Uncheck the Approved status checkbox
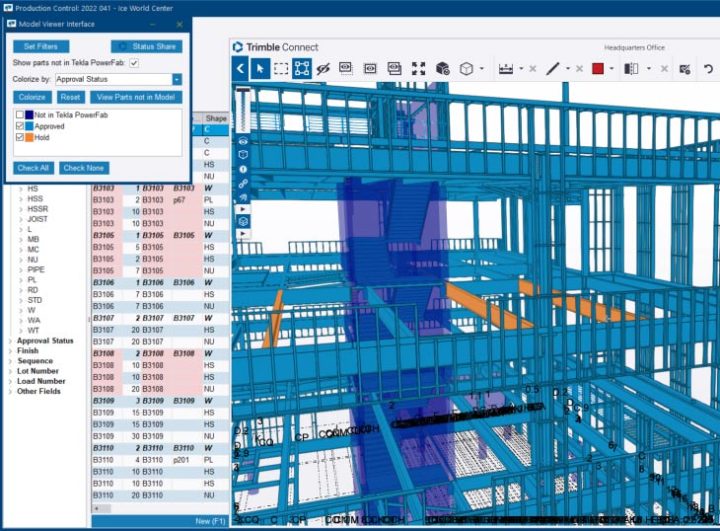The width and height of the screenshot is (720, 531). click(20, 127)
